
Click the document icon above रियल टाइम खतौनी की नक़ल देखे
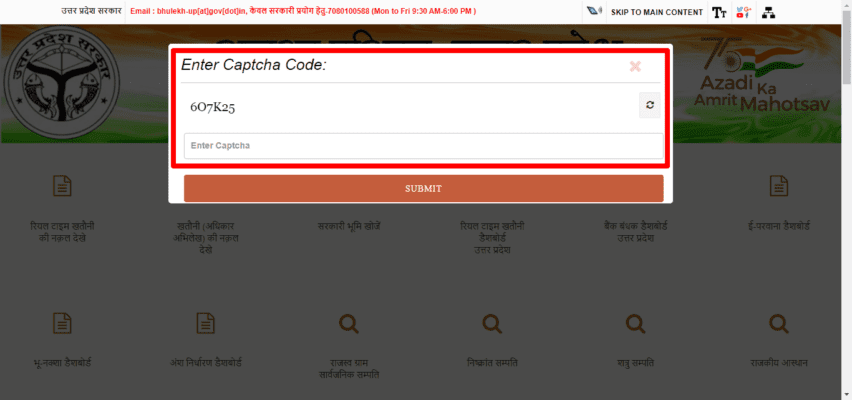pyautogui.click(x=62, y=186)
